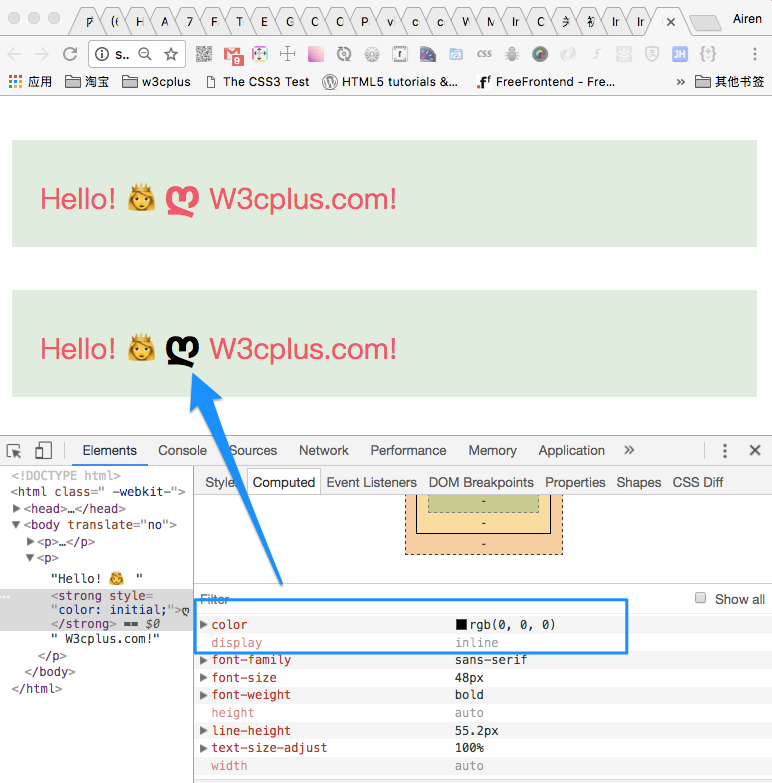
Task: Collapse the expanded second p element
Action: [30, 557]
